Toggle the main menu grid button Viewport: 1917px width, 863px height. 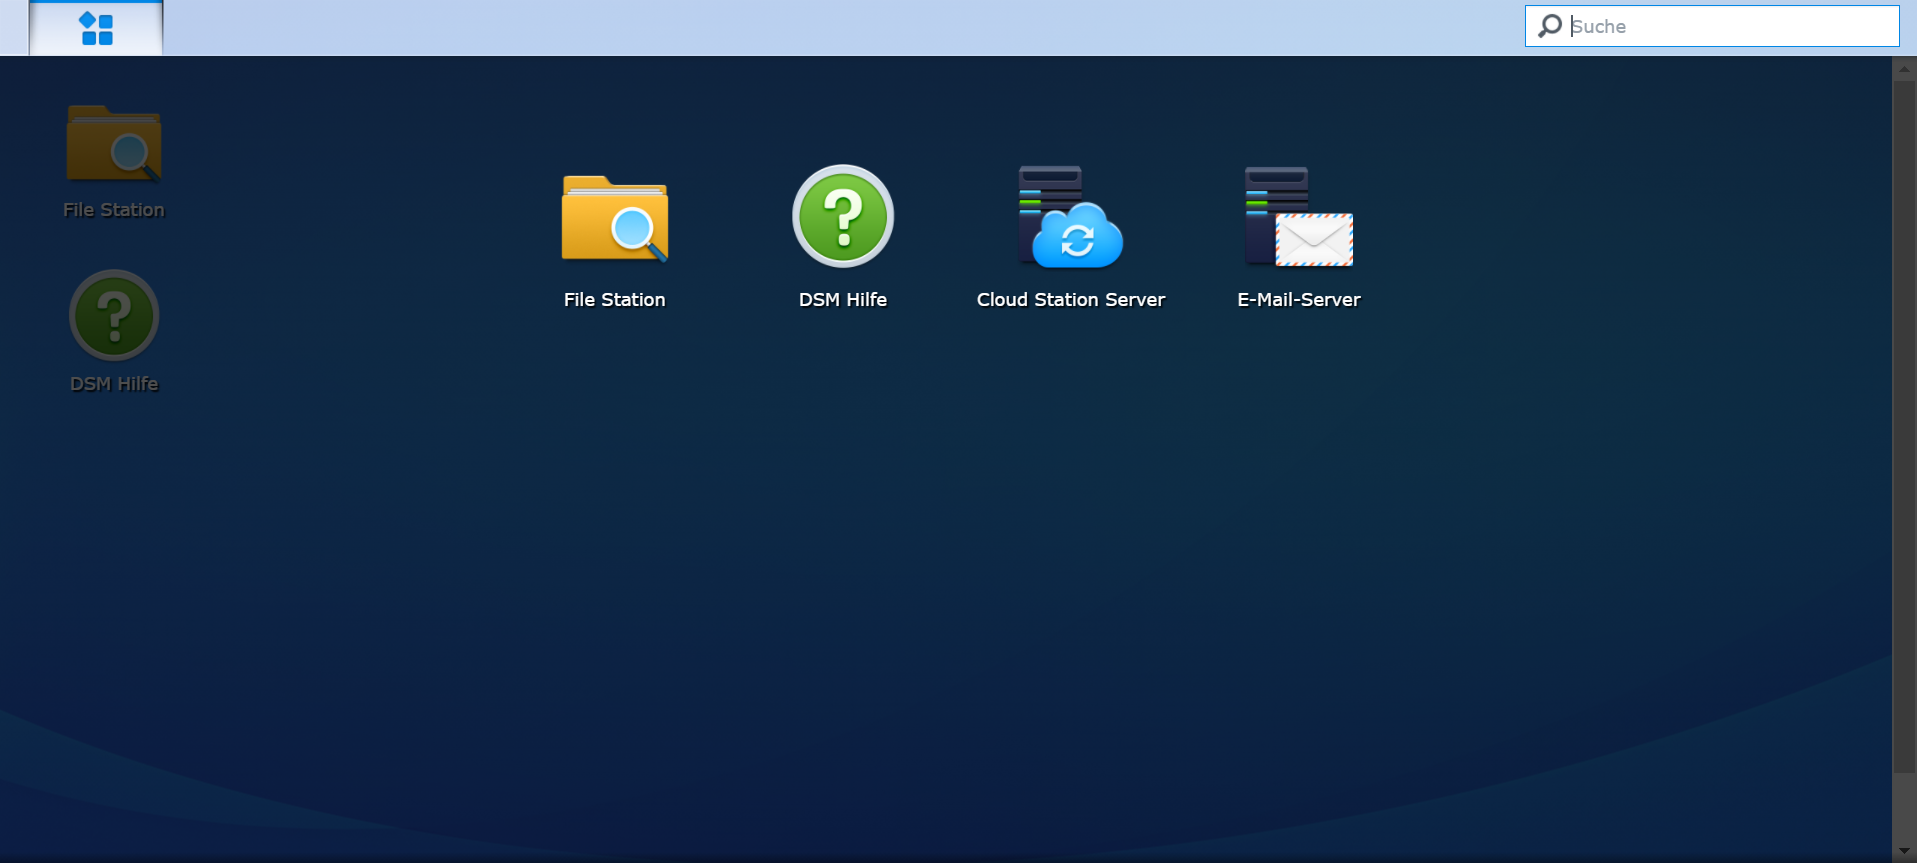[96, 28]
